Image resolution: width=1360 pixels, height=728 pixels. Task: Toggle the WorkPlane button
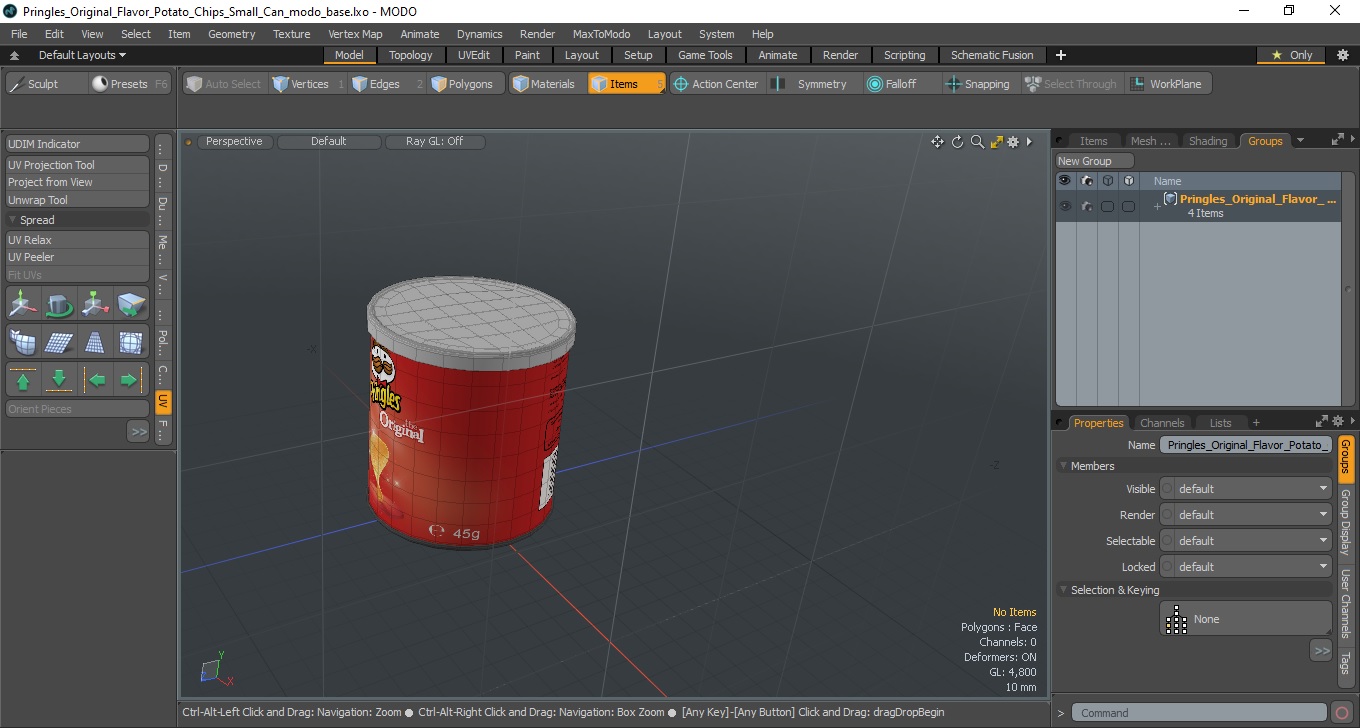1167,84
